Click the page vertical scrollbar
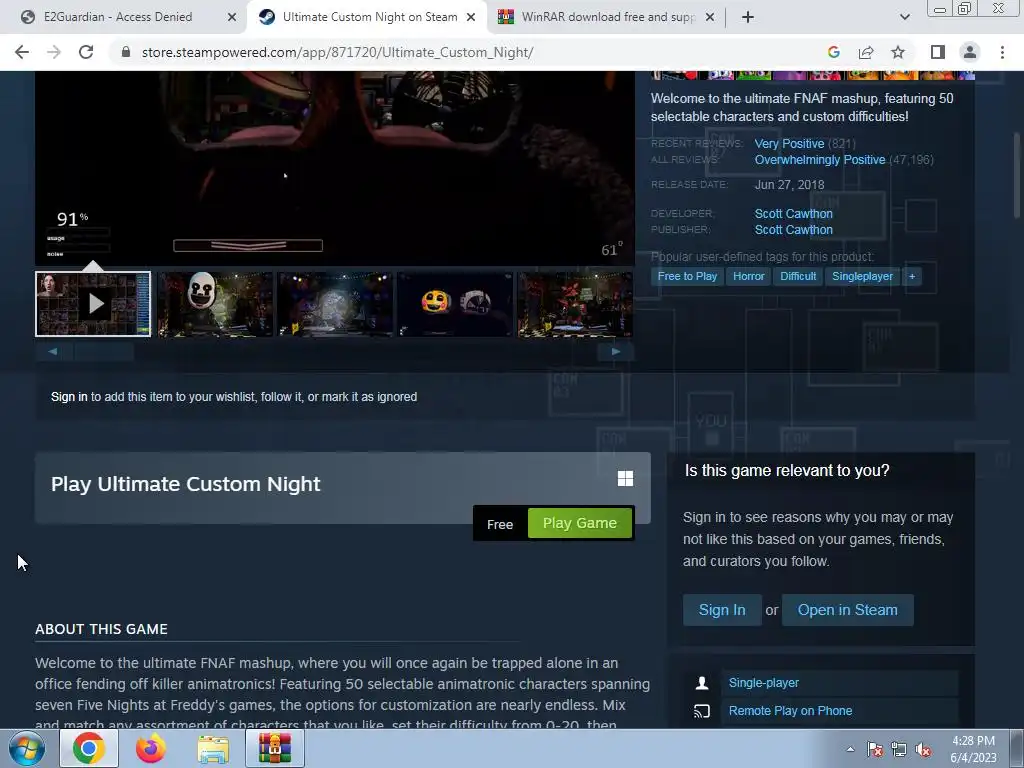This screenshot has height=768, width=1024. [1016, 176]
